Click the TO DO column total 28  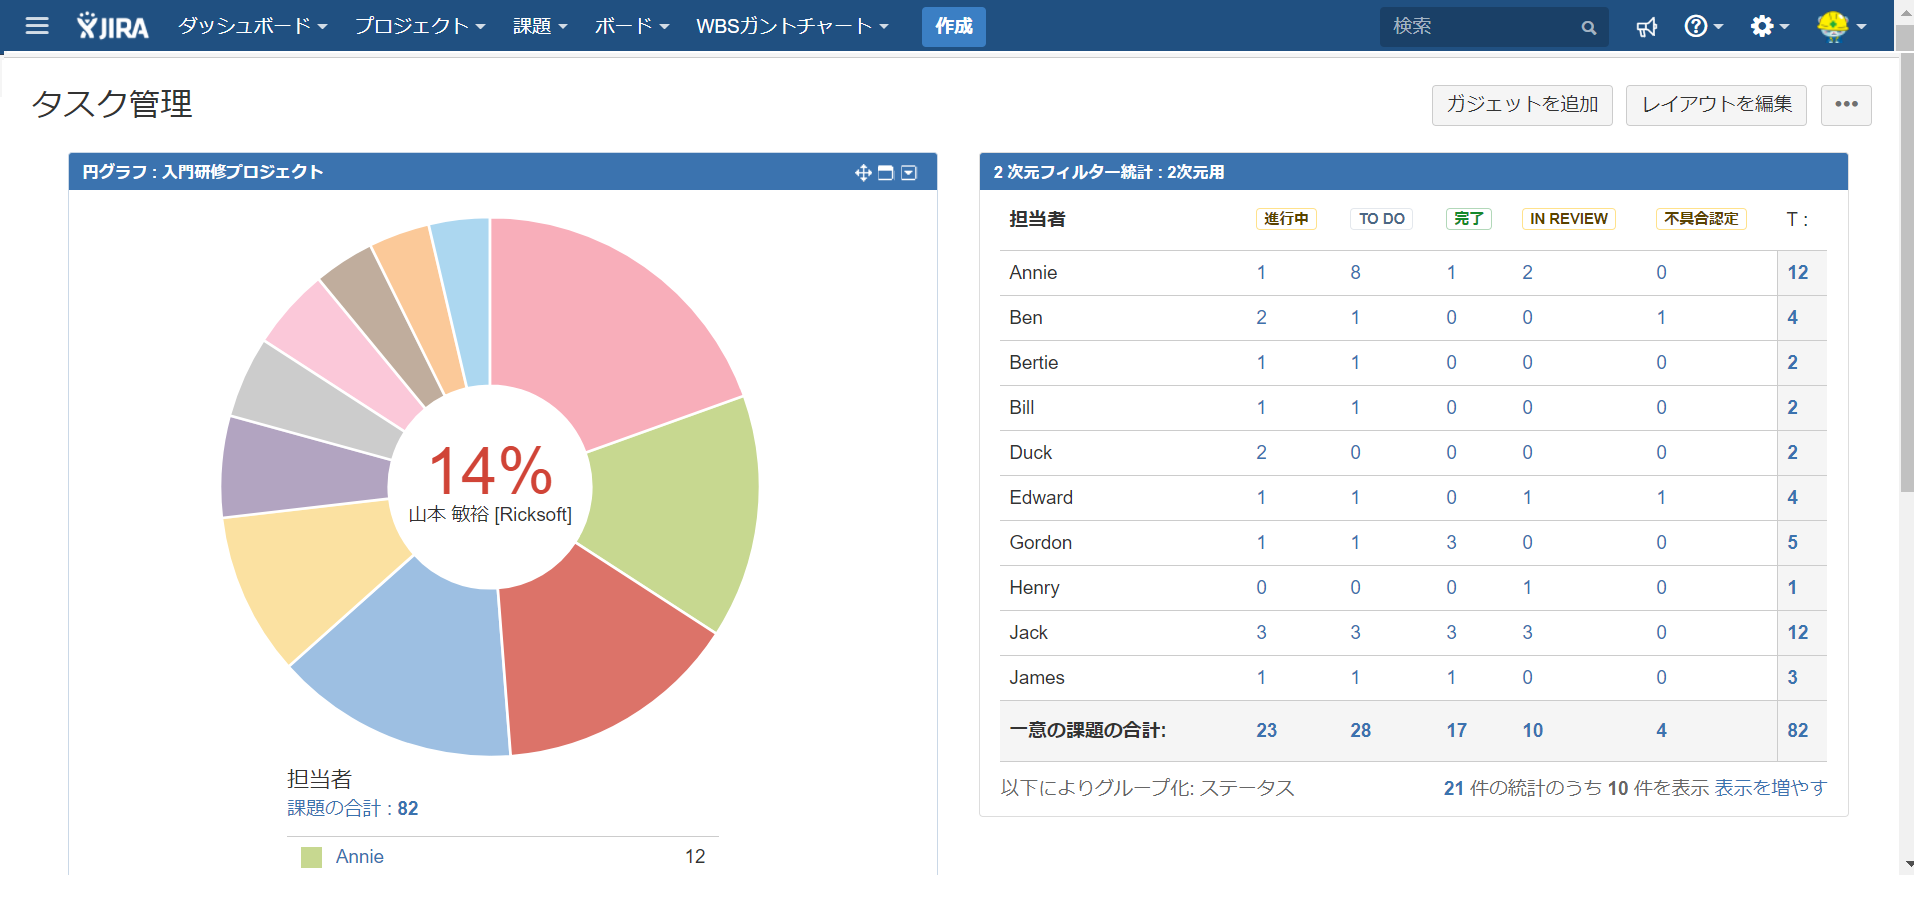(1360, 731)
